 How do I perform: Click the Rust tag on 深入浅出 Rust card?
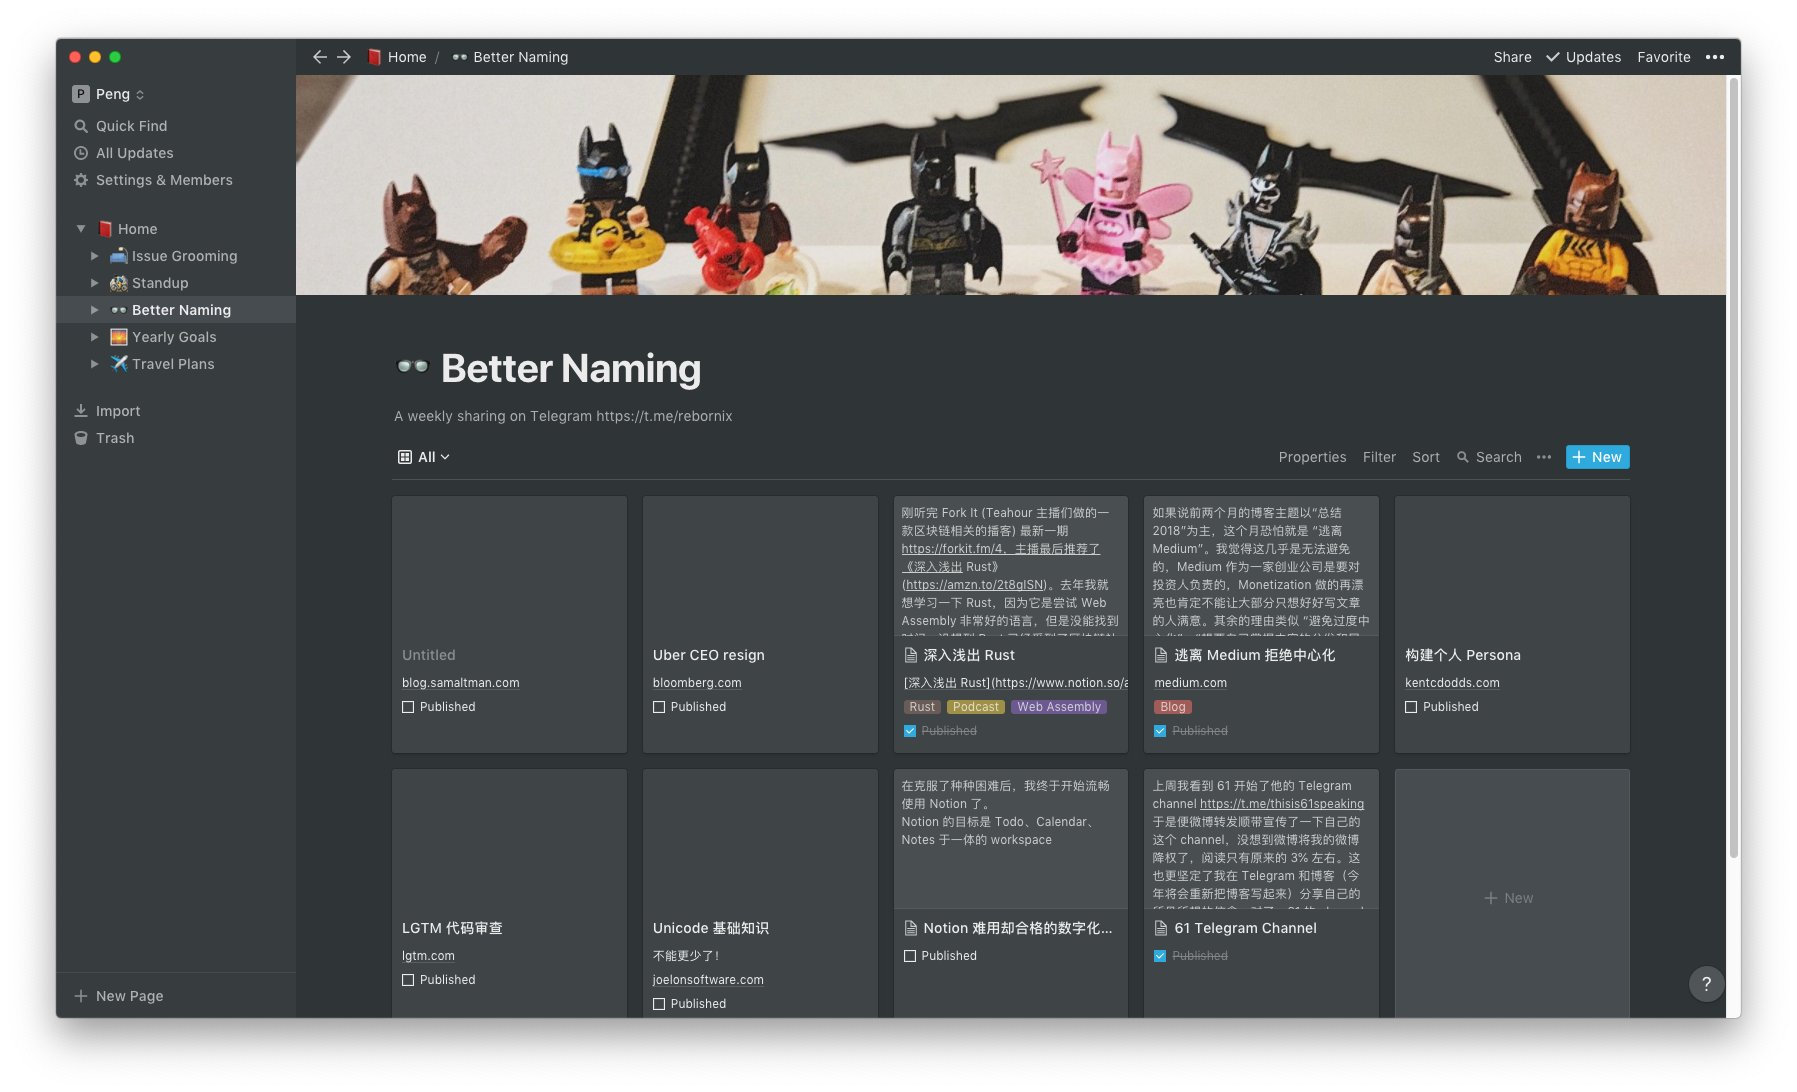click(x=922, y=707)
